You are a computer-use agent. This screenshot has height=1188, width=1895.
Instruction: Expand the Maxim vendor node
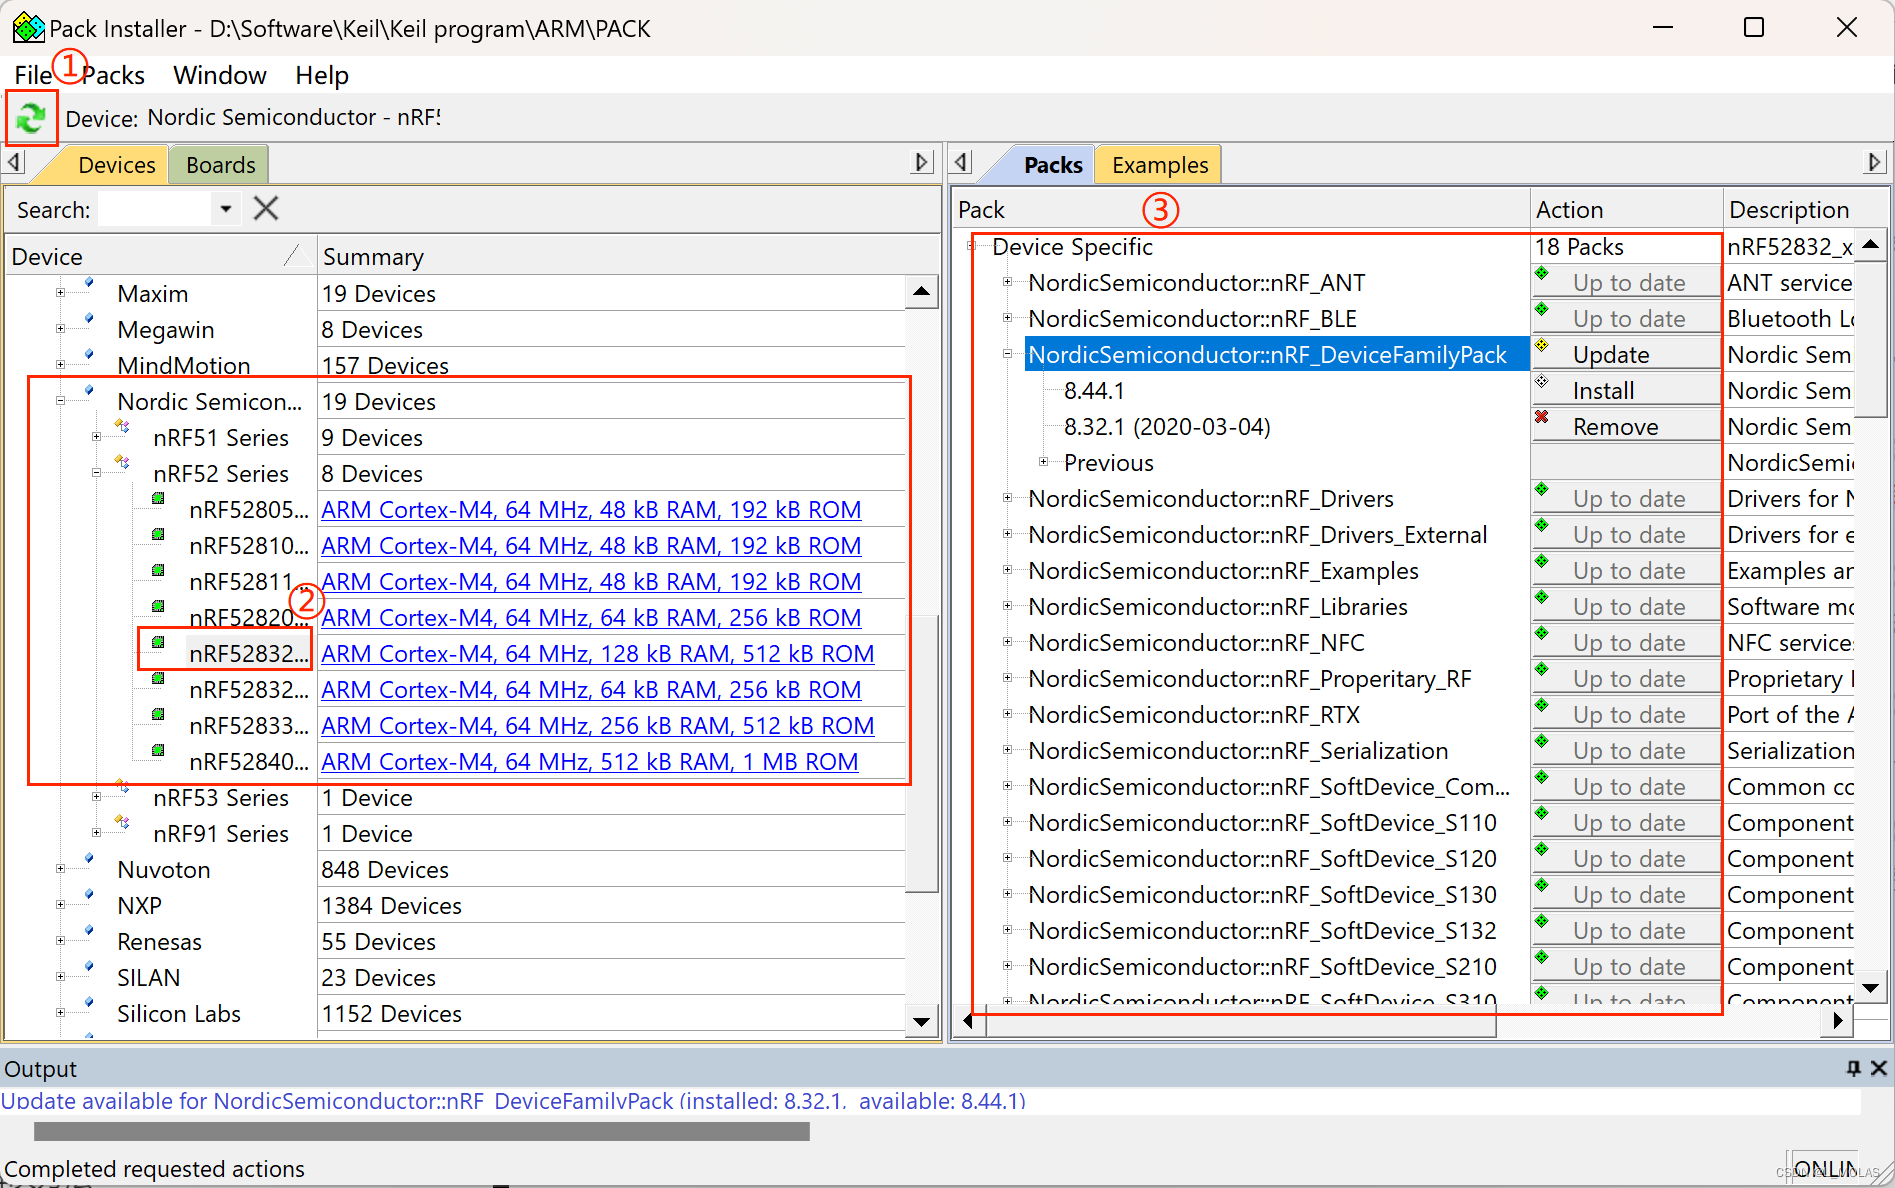[60, 293]
